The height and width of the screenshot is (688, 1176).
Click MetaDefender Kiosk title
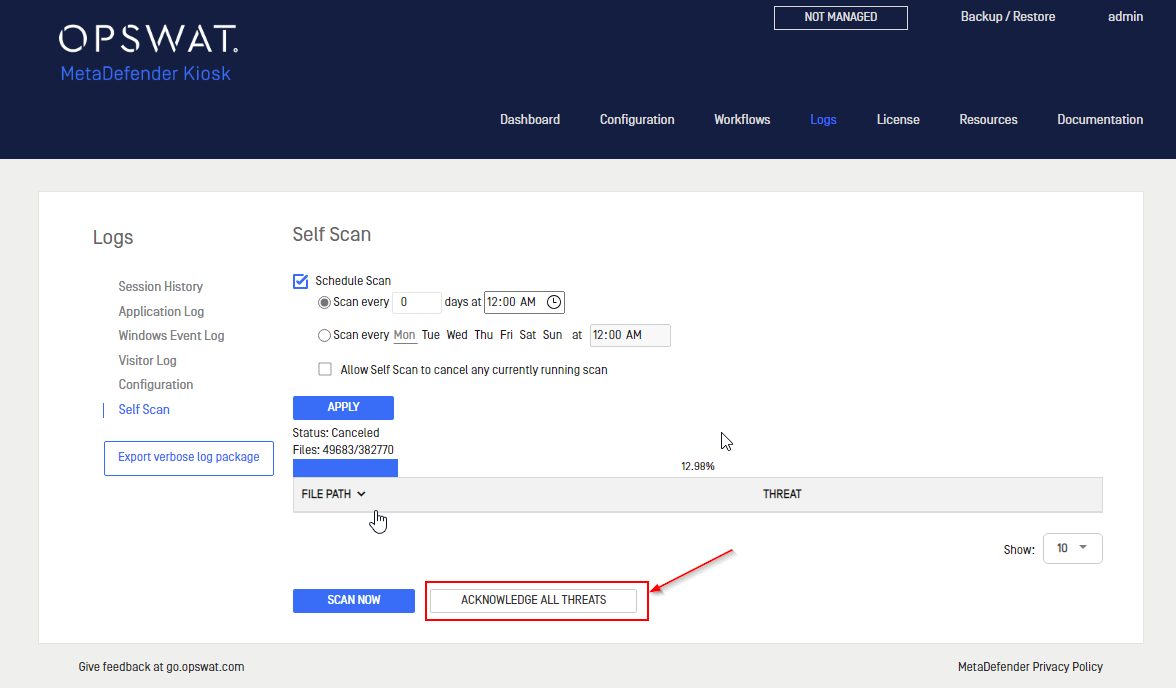146,74
